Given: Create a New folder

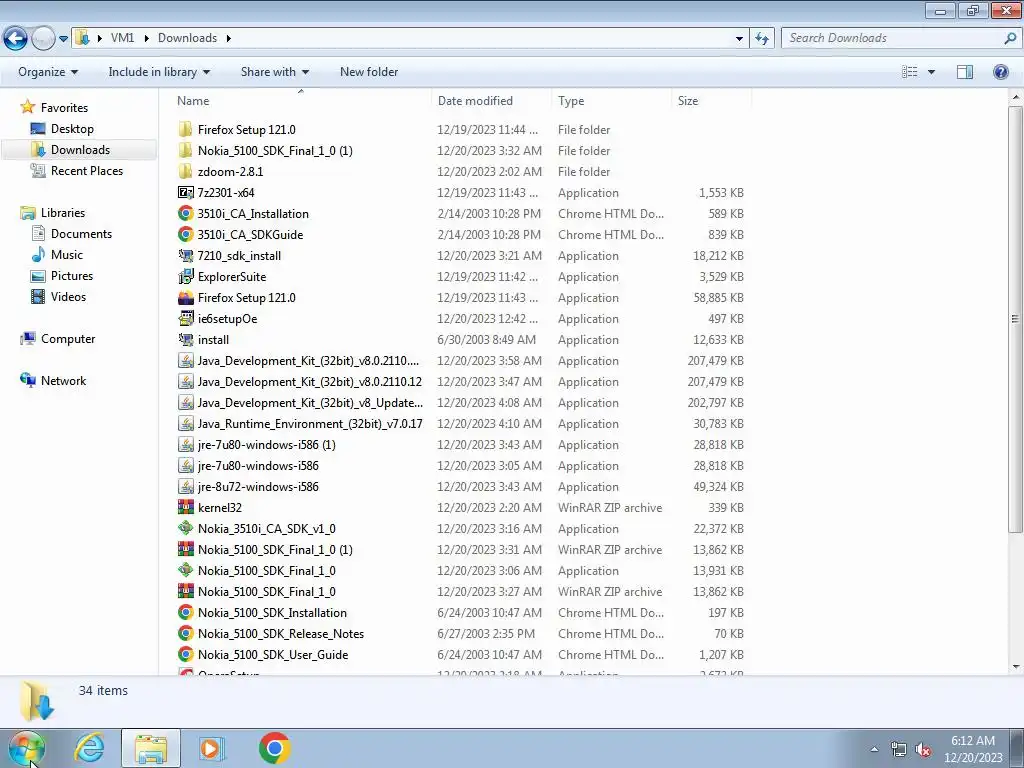Looking at the screenshot, I should [x=369, y=72].
